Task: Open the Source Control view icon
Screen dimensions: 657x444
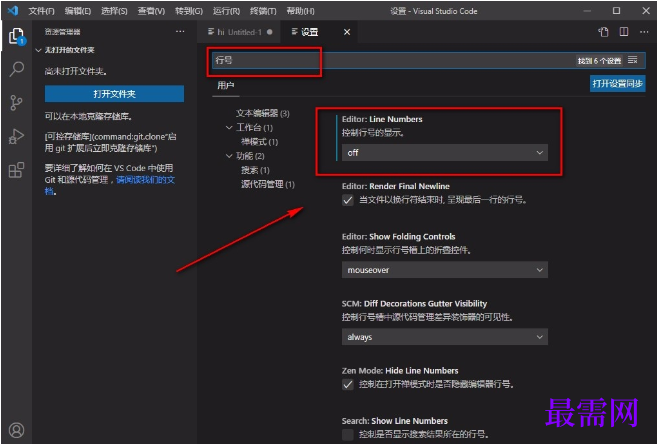Action: pos(16,103)
